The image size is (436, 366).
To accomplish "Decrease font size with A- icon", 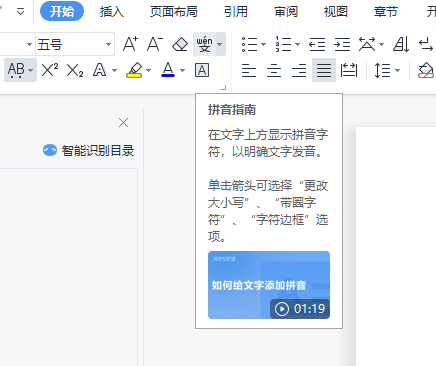I will 155,44.
